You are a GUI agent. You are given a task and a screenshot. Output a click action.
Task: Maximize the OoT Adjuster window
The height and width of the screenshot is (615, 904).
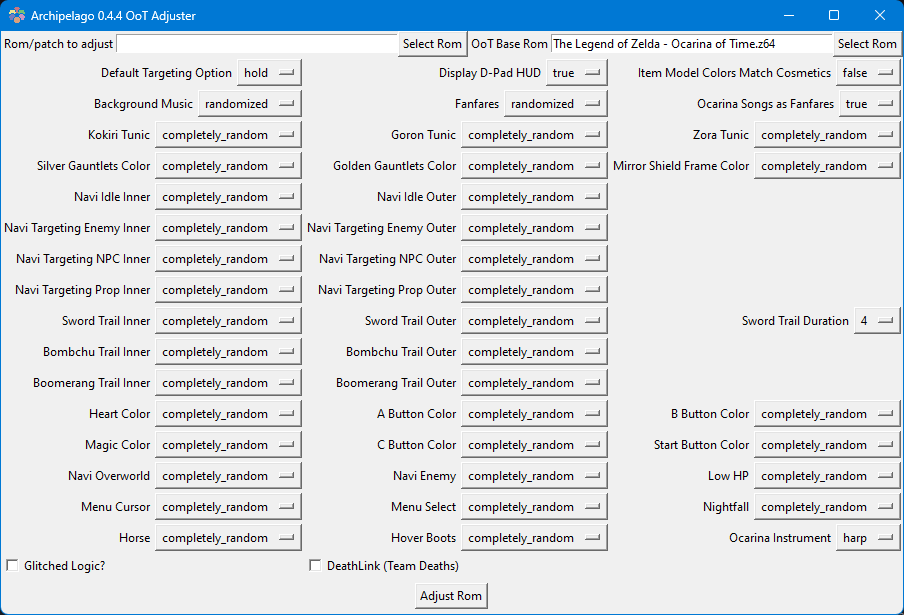click(x=834, y=16)
